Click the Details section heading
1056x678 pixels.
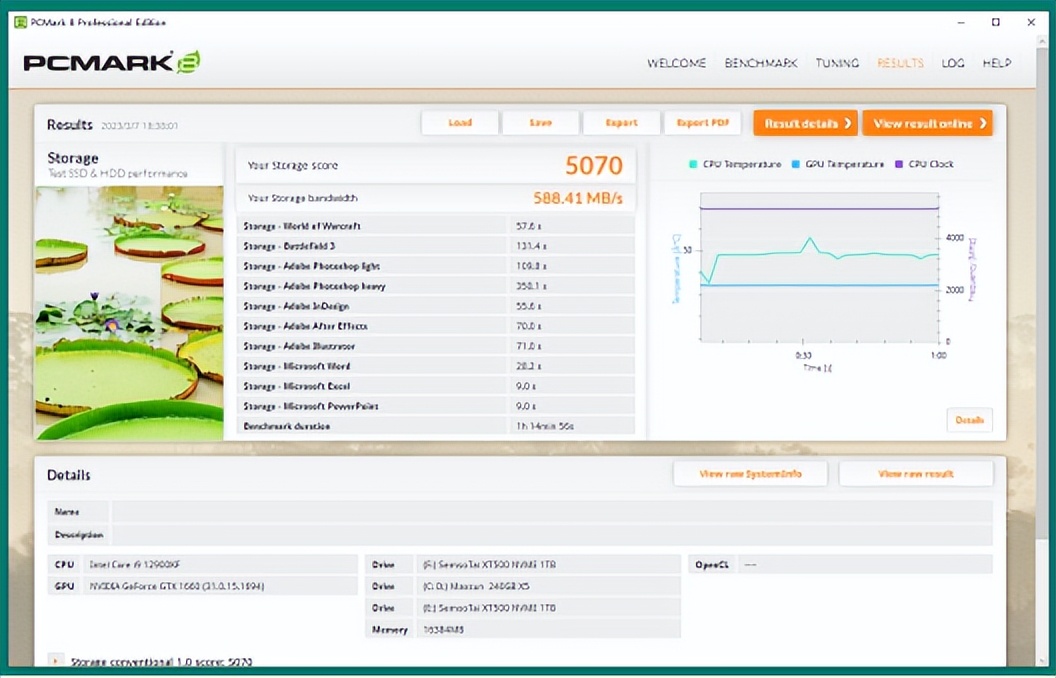click(69, 475)
